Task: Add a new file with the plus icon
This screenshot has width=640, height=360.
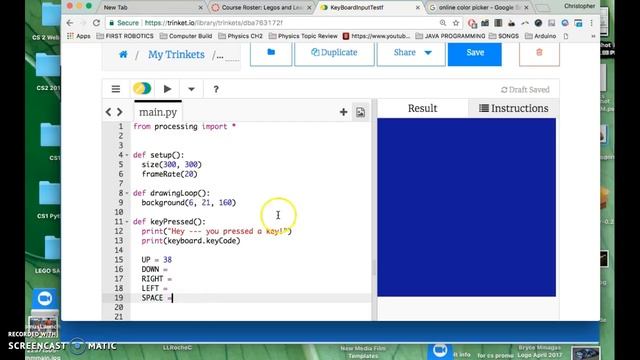Action: pos(343,112)
